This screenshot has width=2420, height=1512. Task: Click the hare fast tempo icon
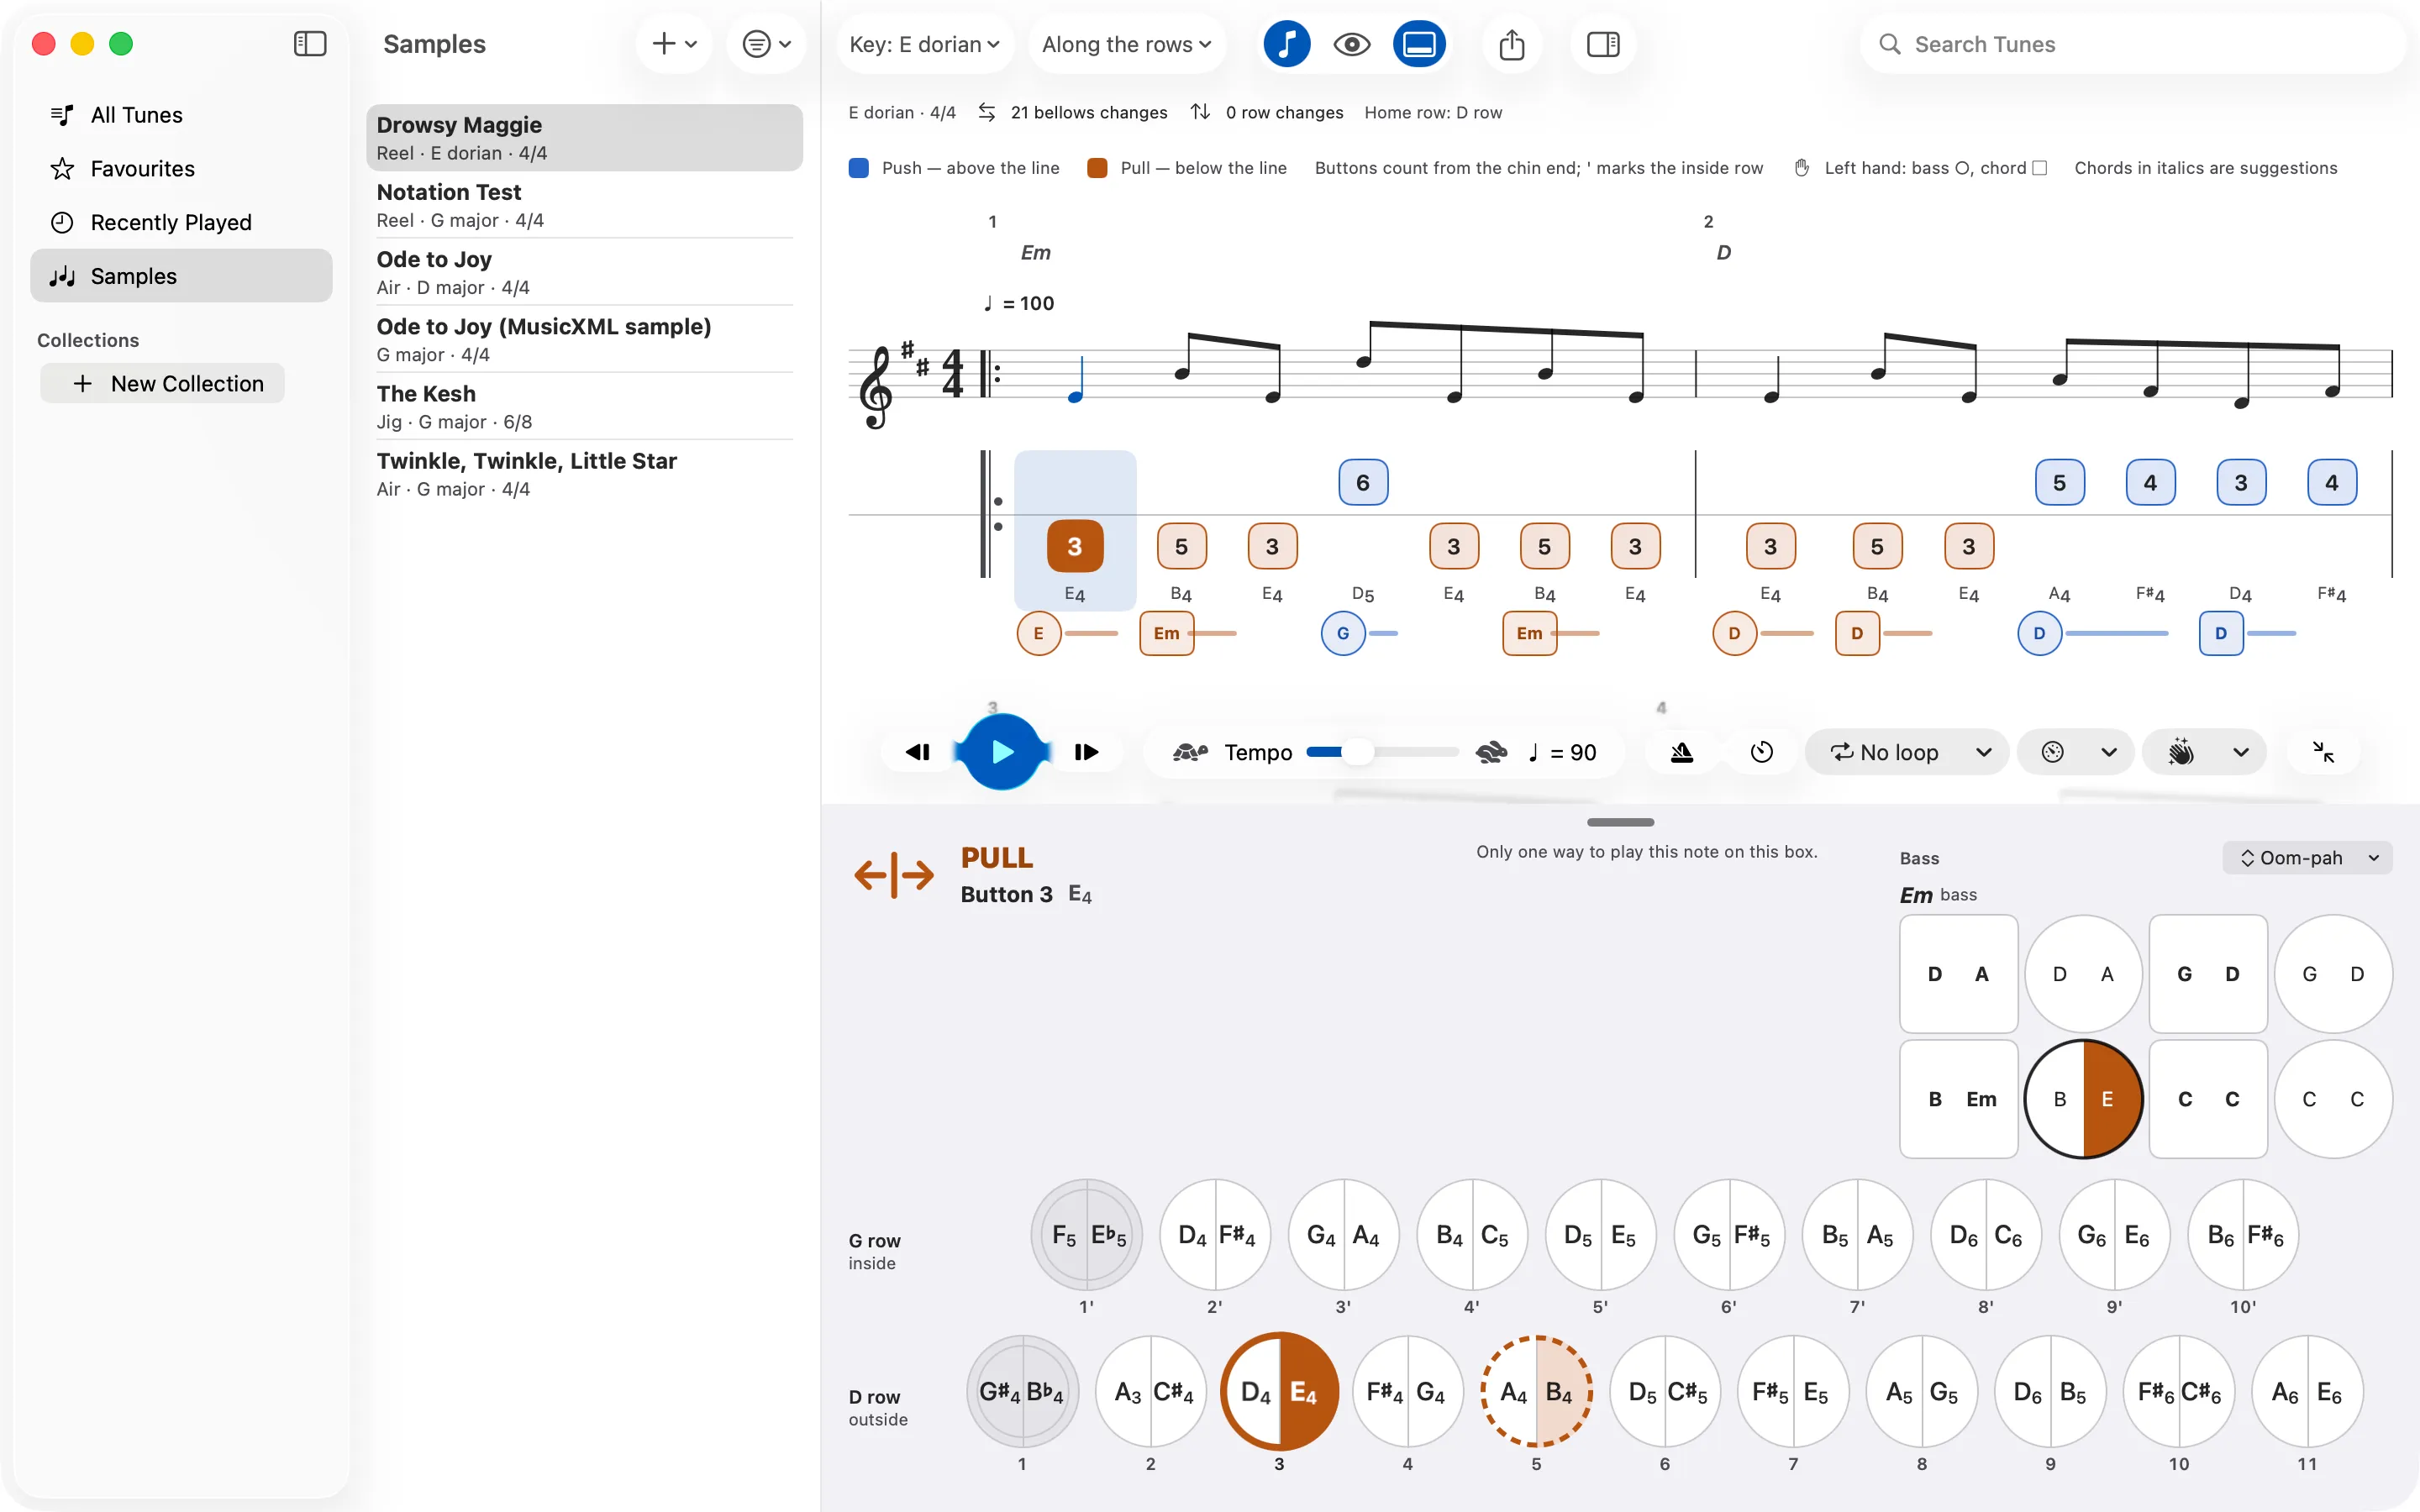click(1491, 752)
